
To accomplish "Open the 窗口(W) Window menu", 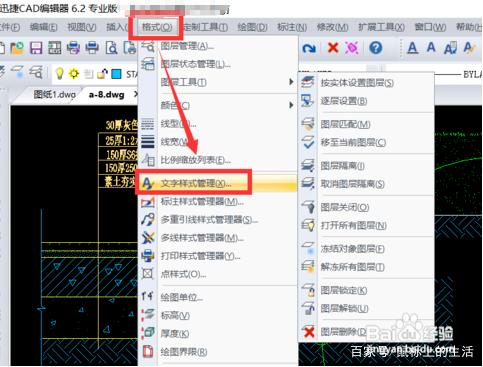I will (x=430, y=27).
